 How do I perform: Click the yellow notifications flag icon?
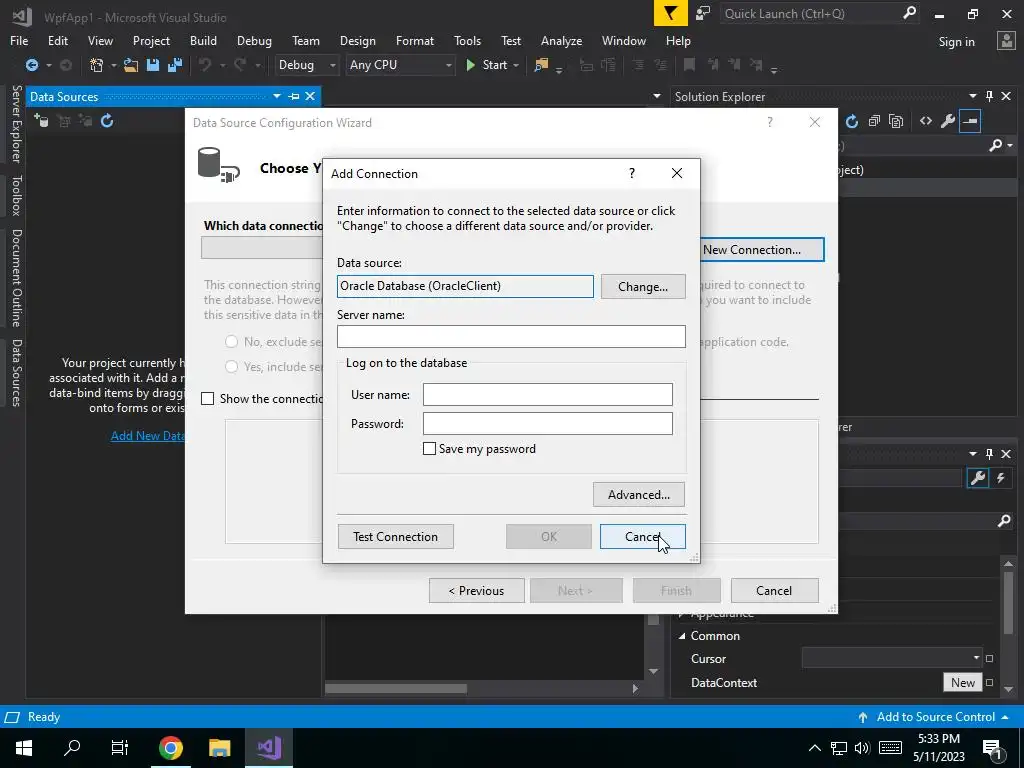(x=671, y=14)
